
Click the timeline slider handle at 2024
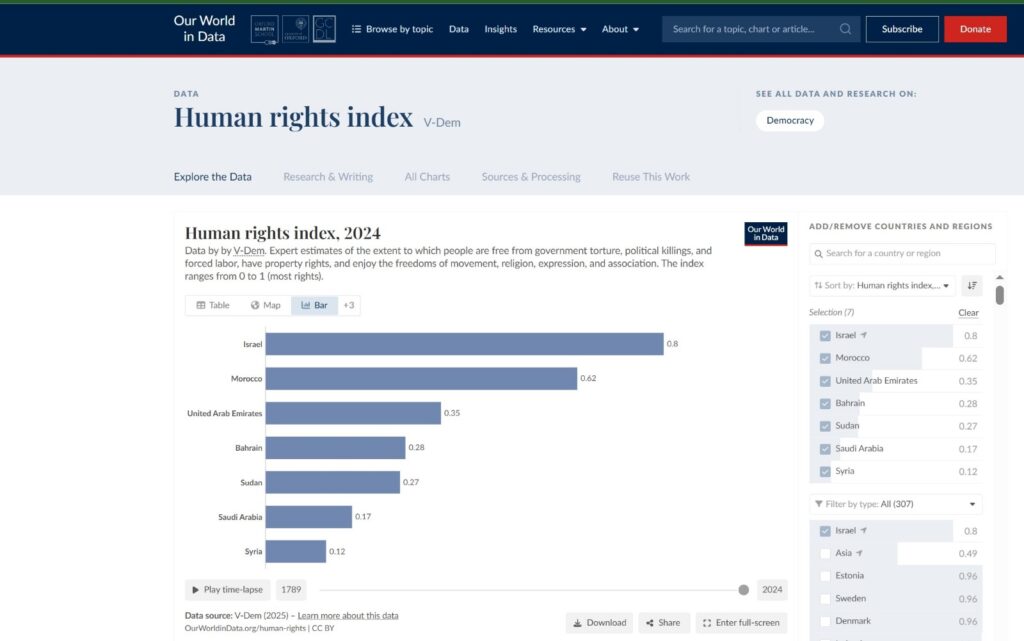[743, 590]
